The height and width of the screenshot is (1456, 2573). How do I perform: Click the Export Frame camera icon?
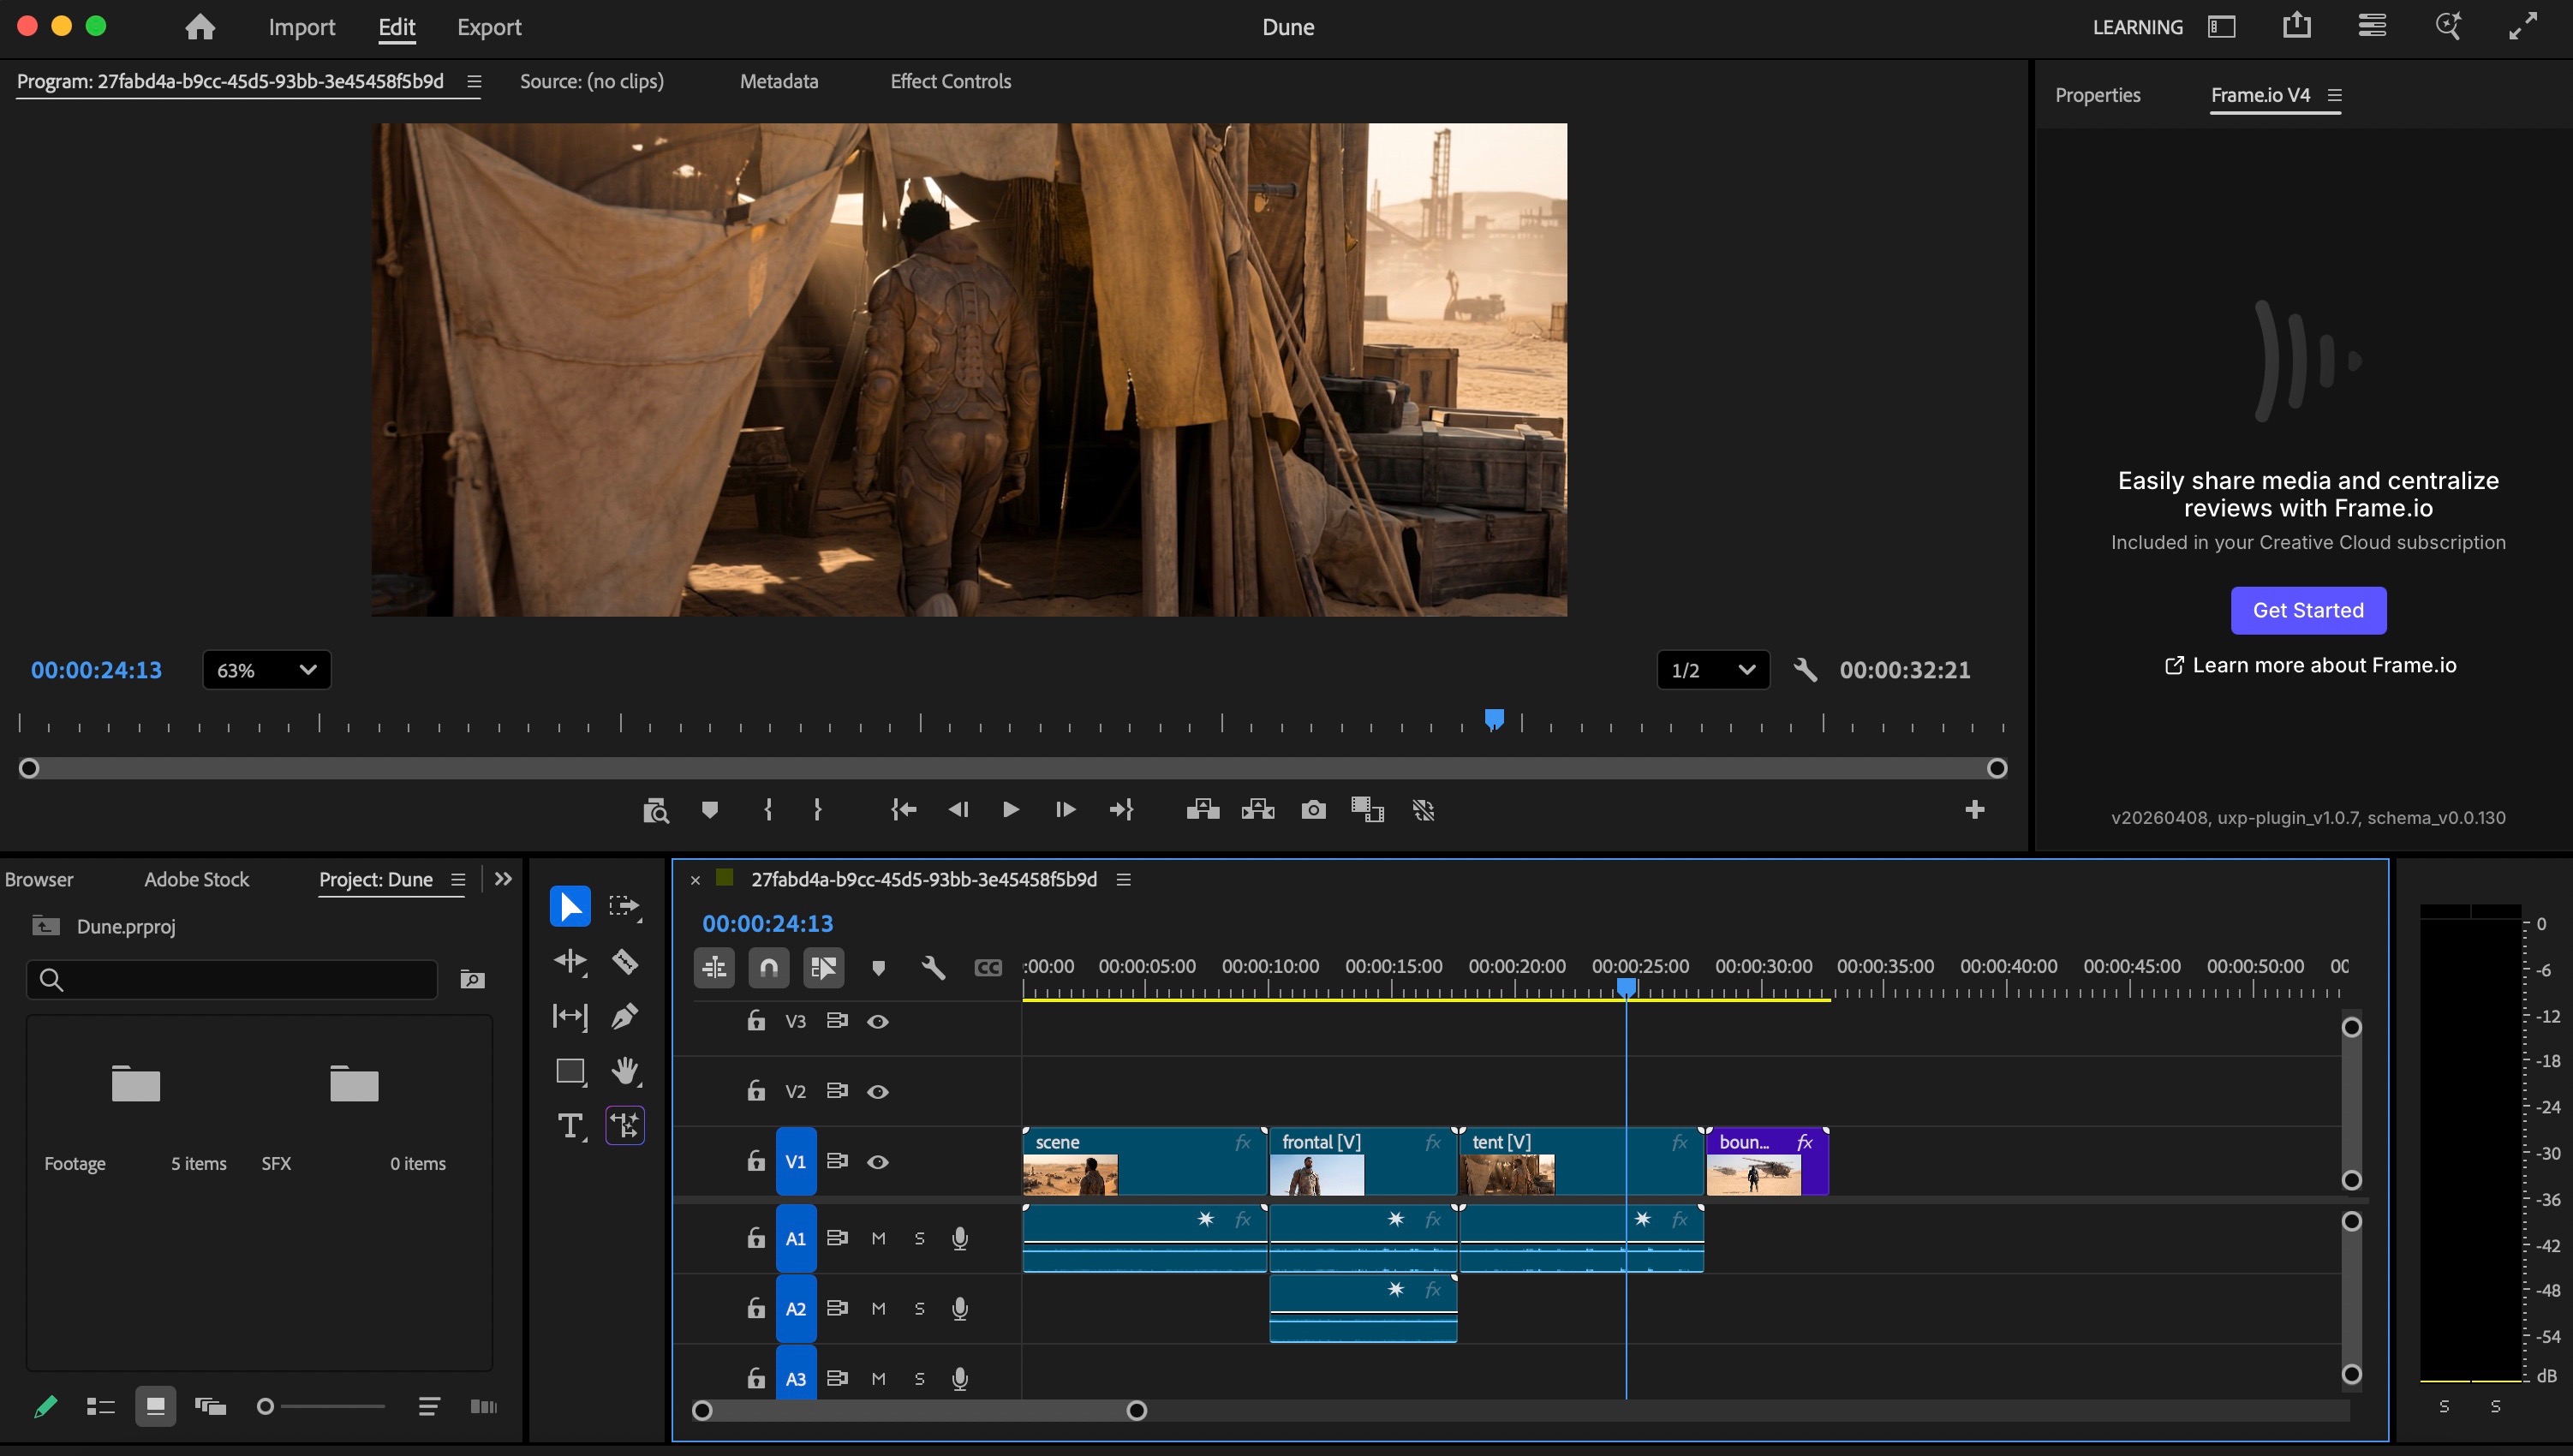tap(1313, 810)
